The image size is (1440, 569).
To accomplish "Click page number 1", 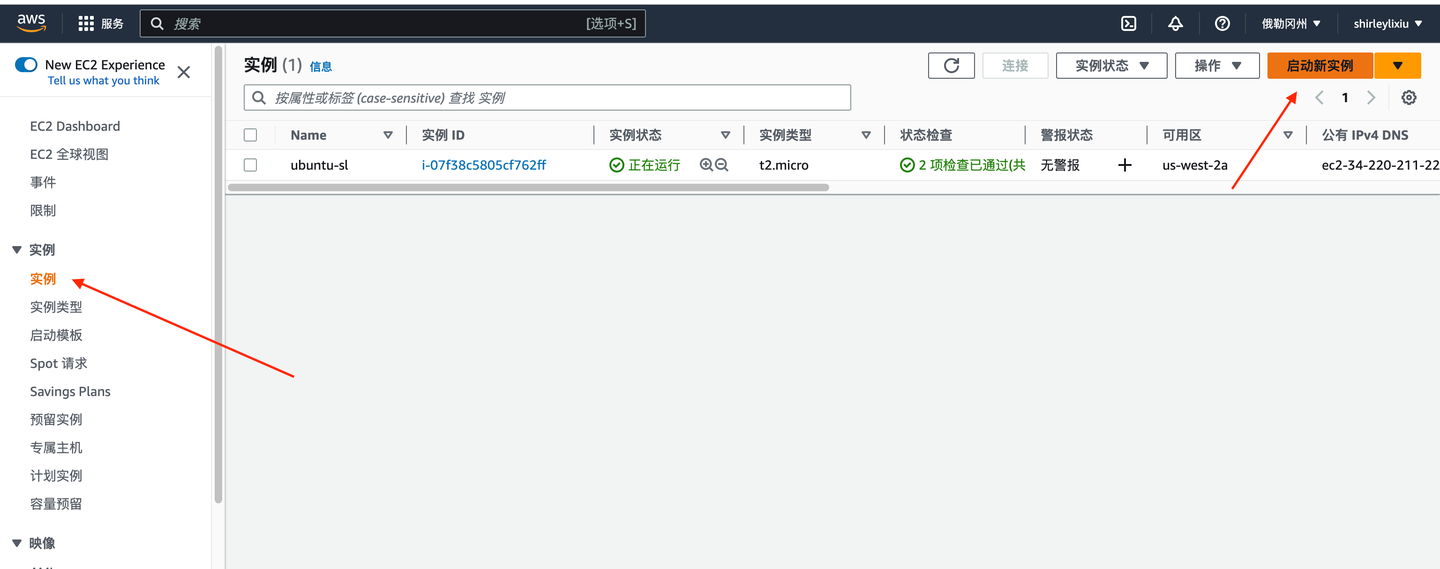I will click(x=1345, y=98).
